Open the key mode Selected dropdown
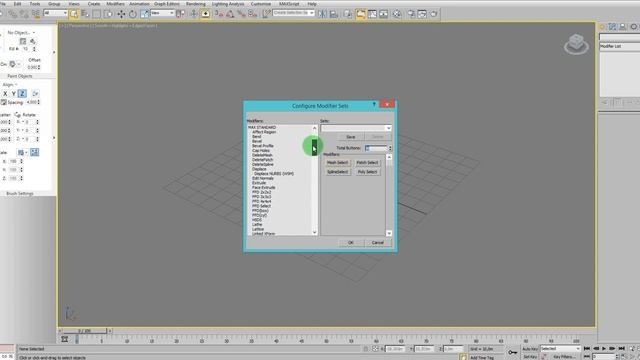 (x=560, y=349)
